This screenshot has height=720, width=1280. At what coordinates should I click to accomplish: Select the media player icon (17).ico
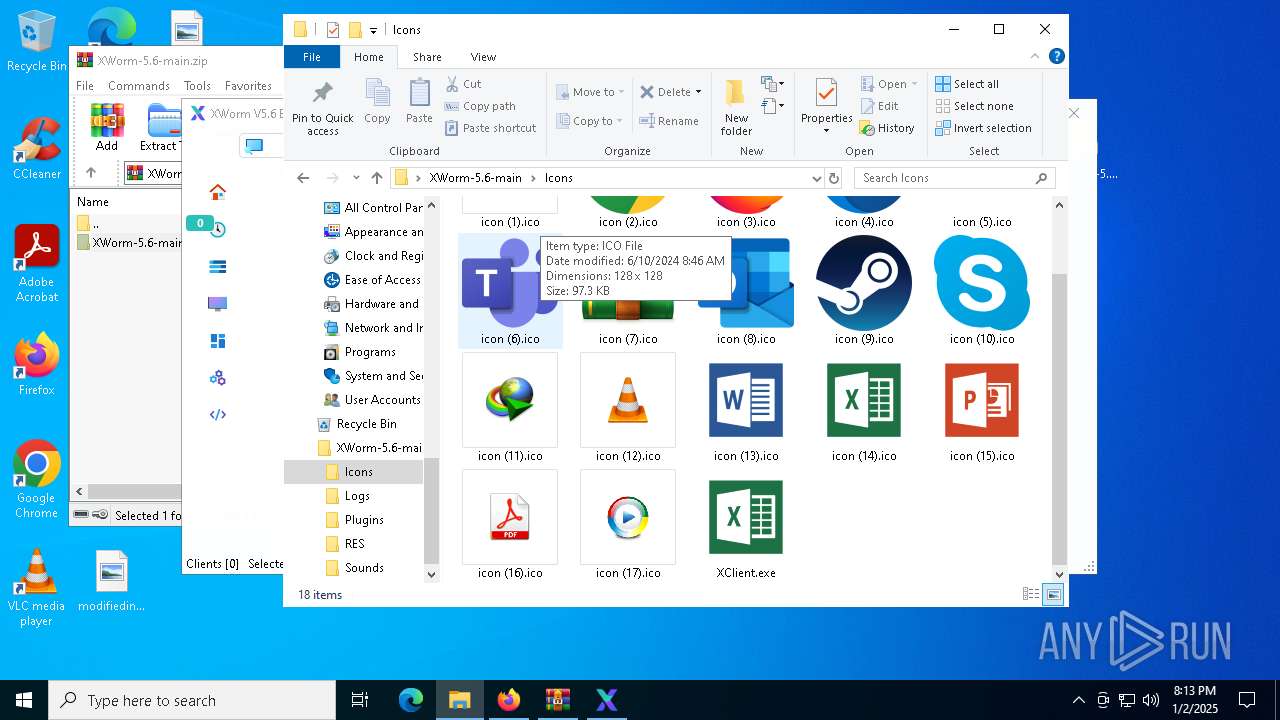628,525
